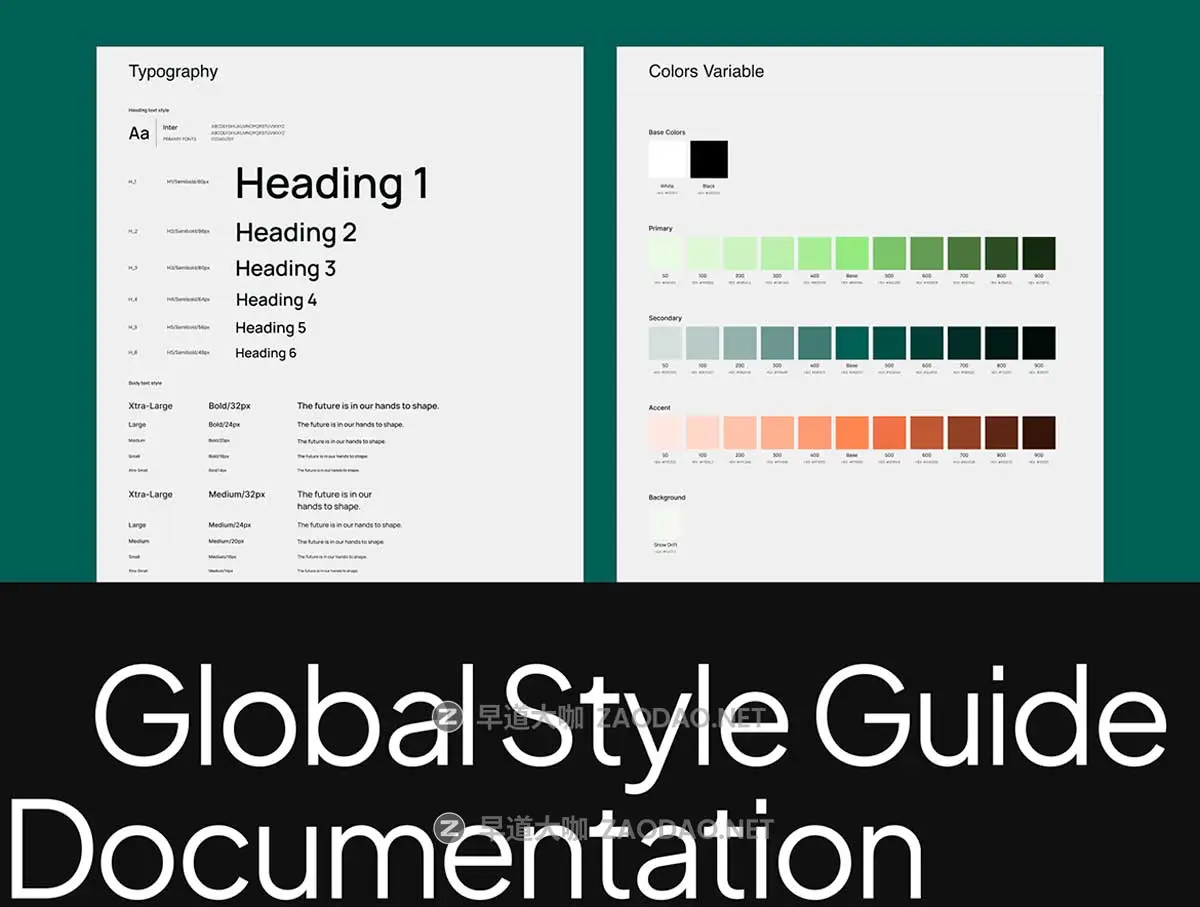Click the 'Inter' primary font name
1200x907 pixels.
tap(170, 128)
